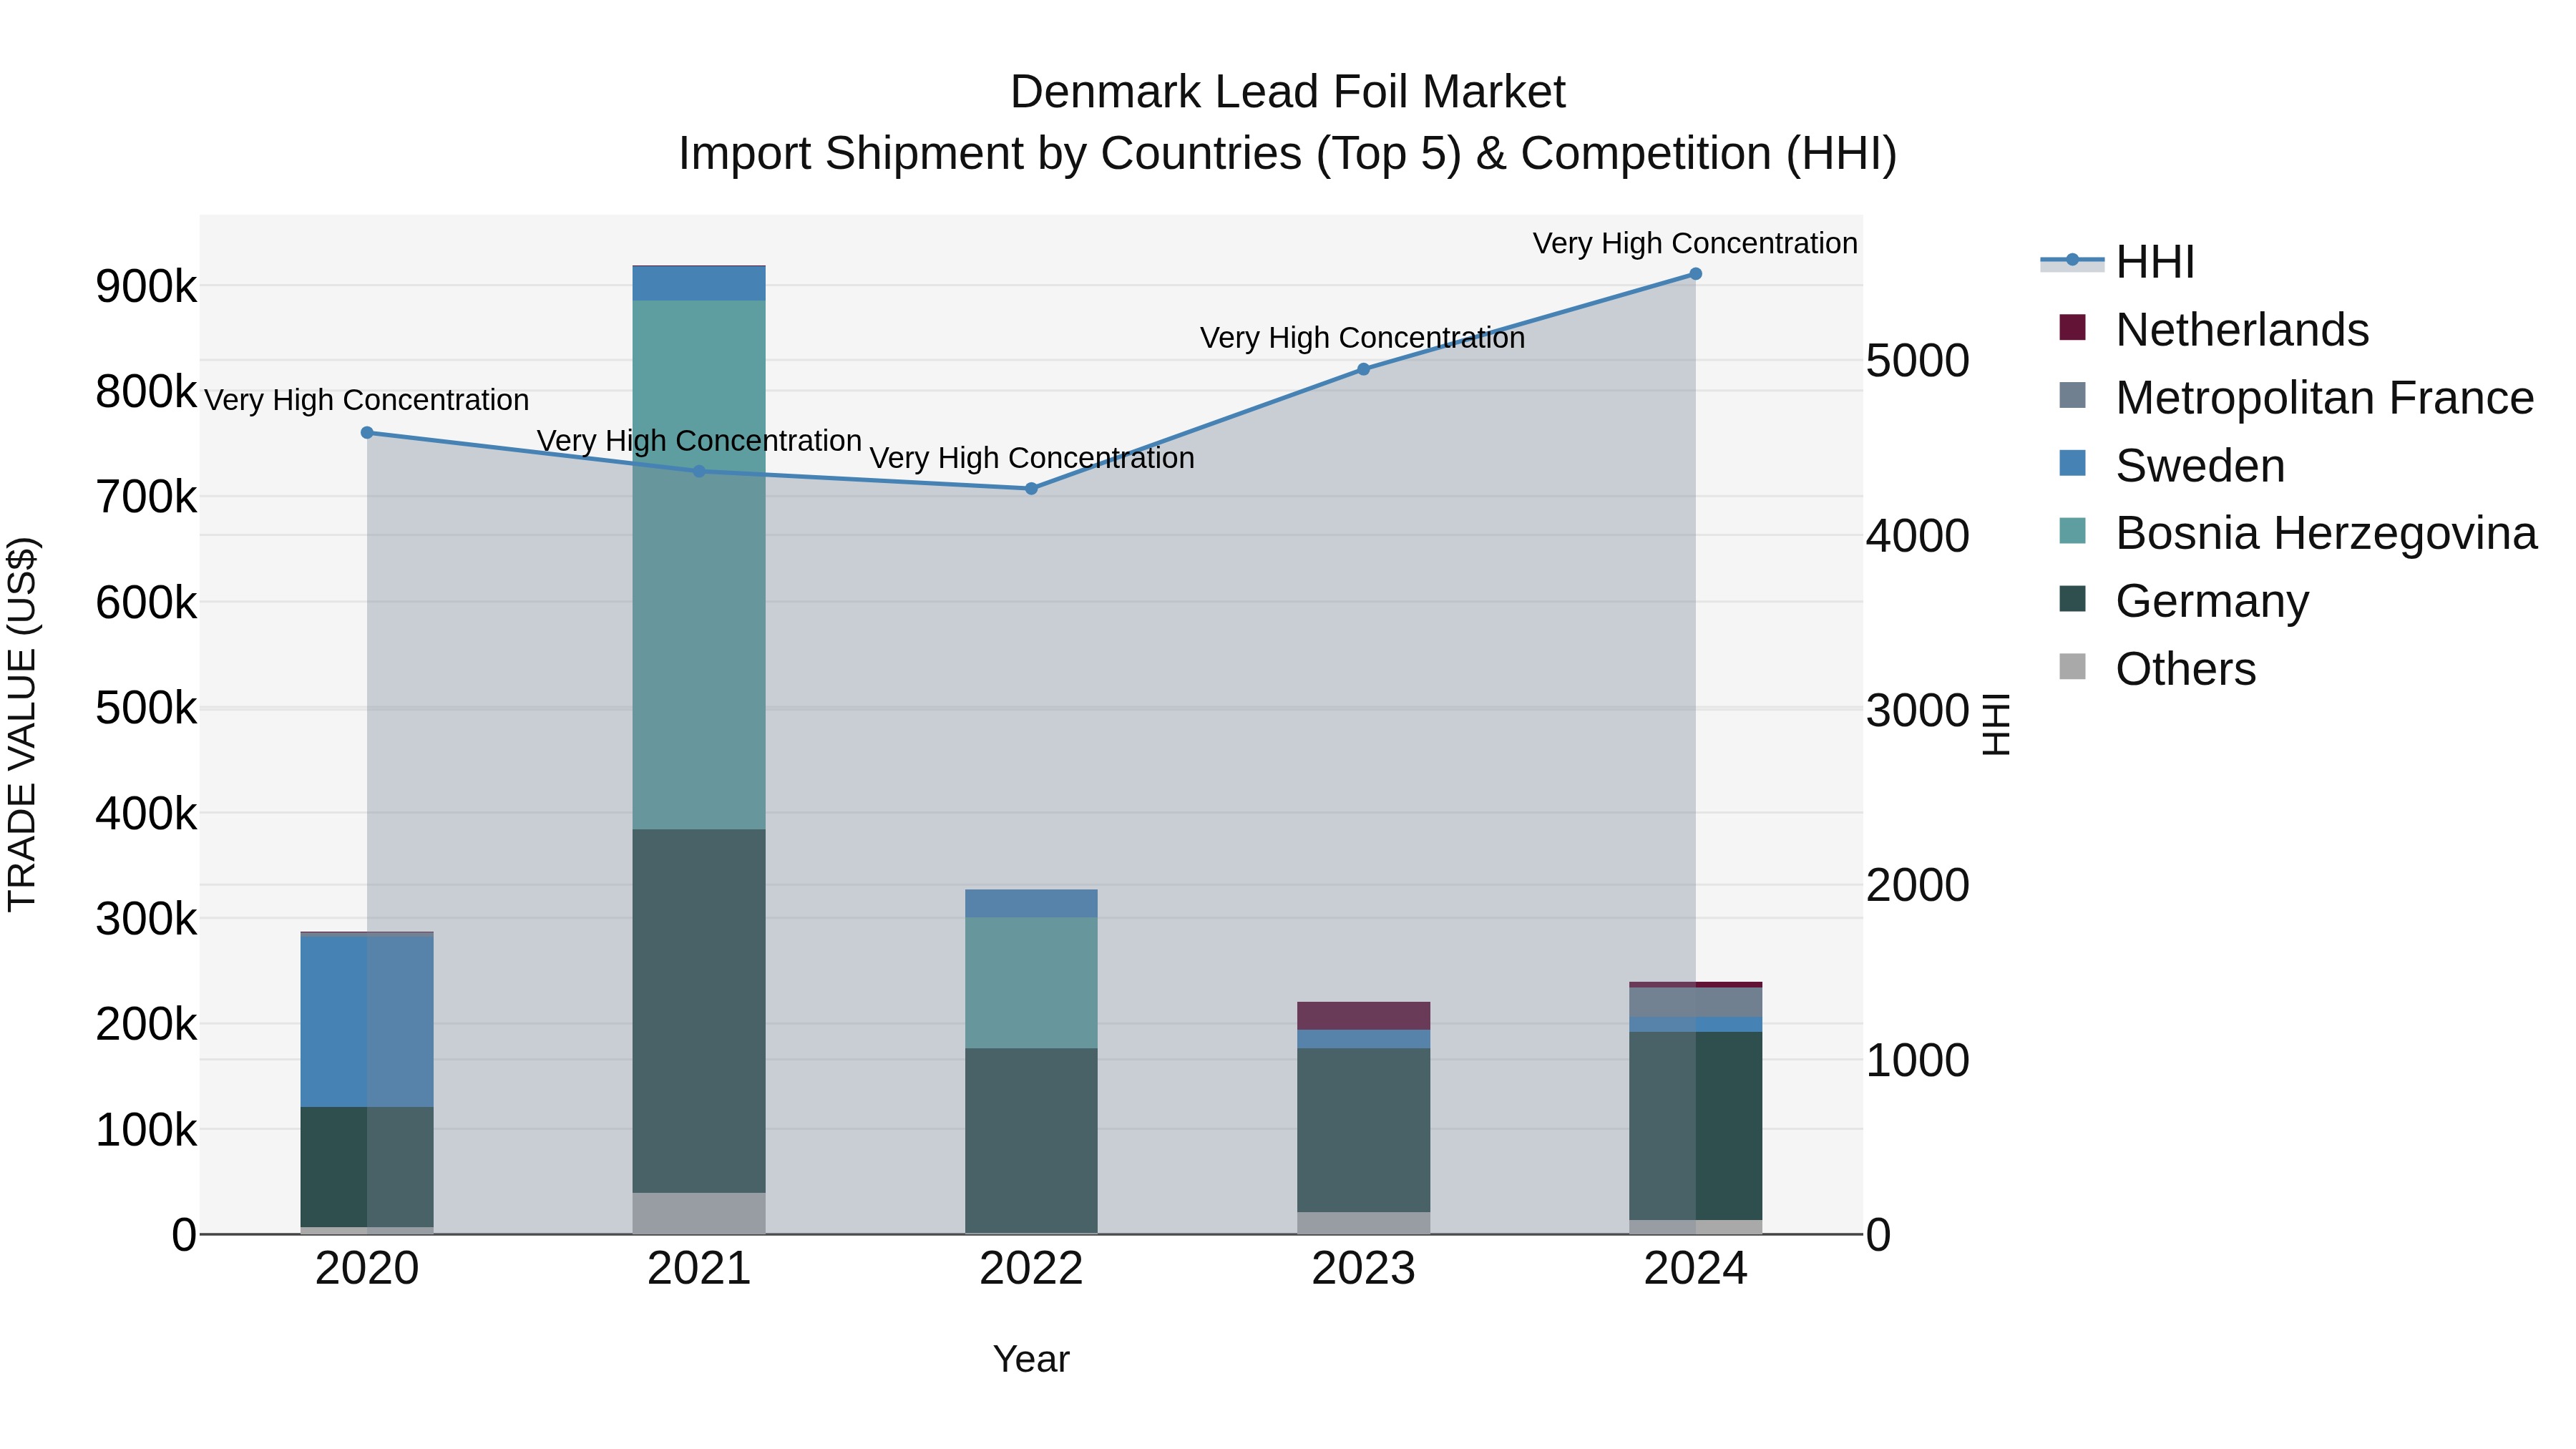Toggle the HHI legend entry
This screenshot has height=1449, width=2576.
[x=2118, y=262]
